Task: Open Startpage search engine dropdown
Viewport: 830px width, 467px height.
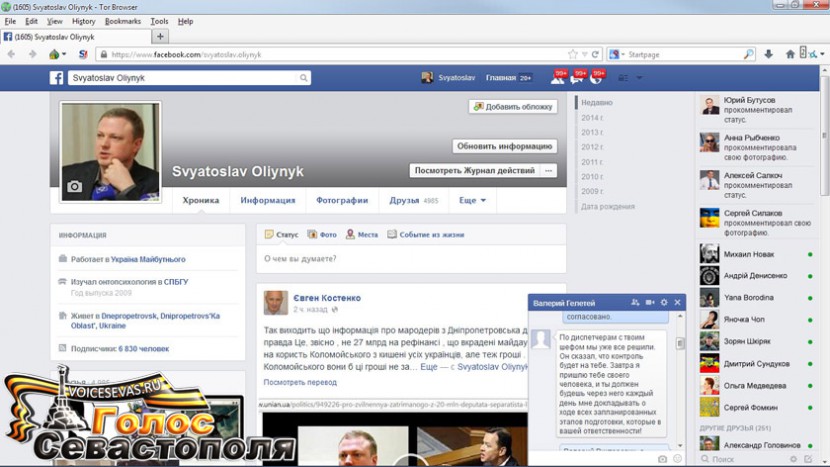Action: [617, 54]
